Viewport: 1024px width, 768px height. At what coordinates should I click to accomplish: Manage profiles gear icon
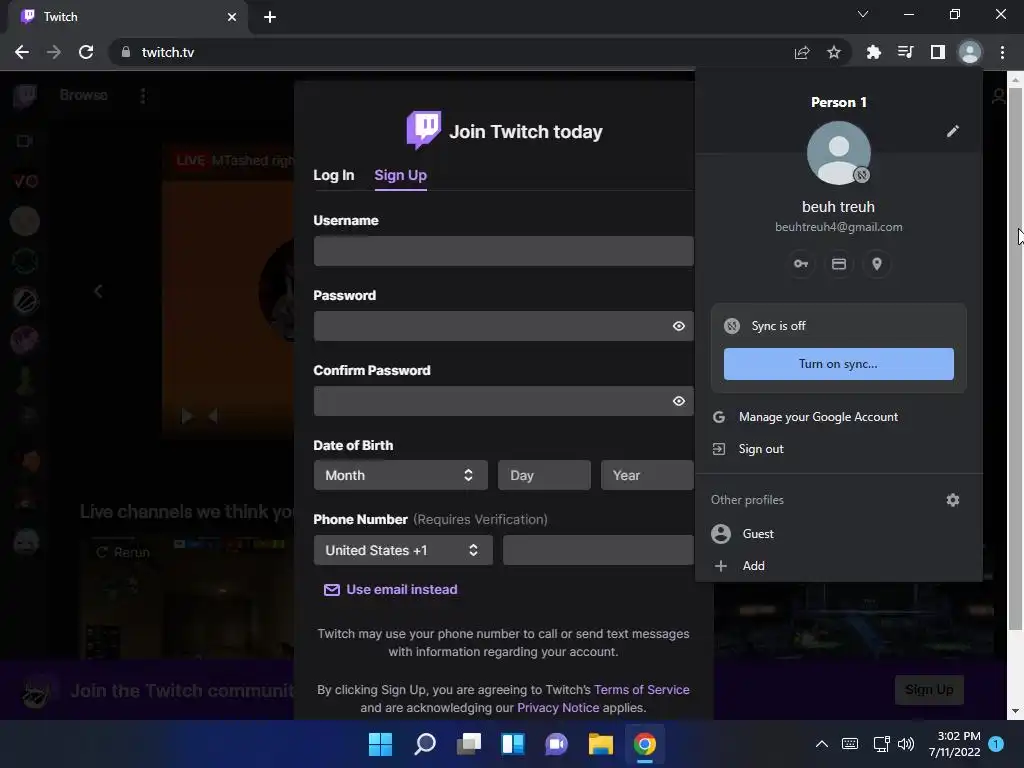[953, 500]
